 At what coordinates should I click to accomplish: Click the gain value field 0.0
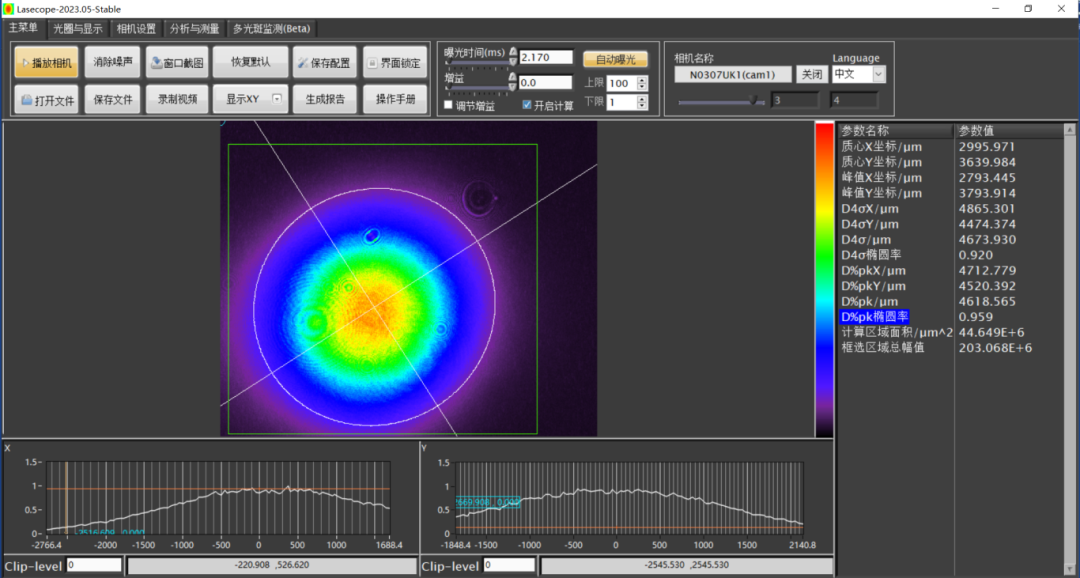[x=546, y=83]
